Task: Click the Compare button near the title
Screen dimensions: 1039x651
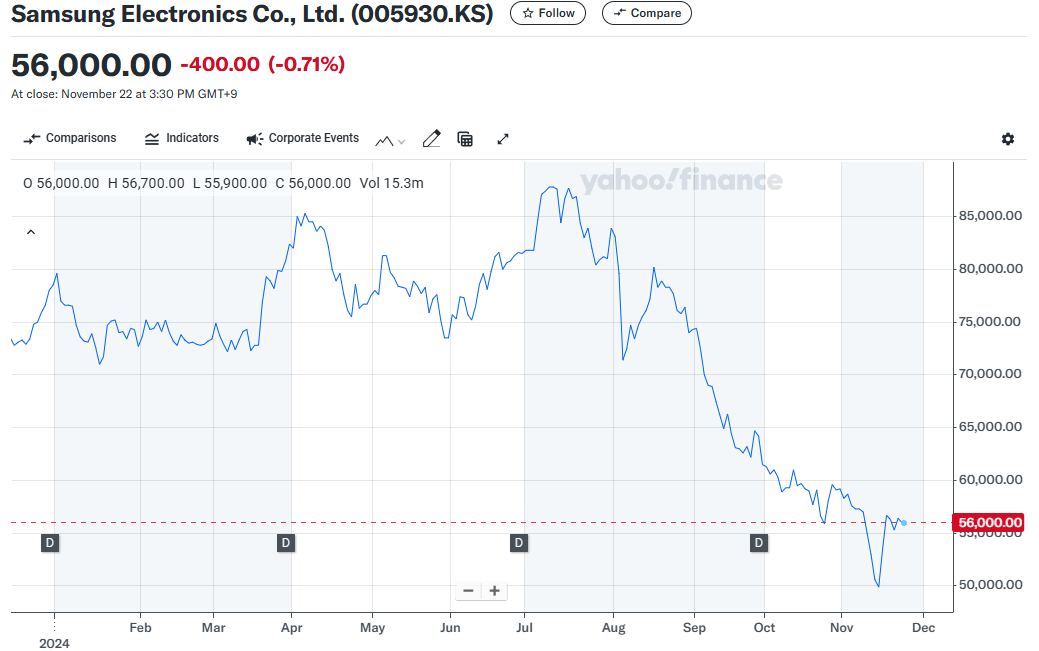Action: pyautogui.click(x=646, y=13)
